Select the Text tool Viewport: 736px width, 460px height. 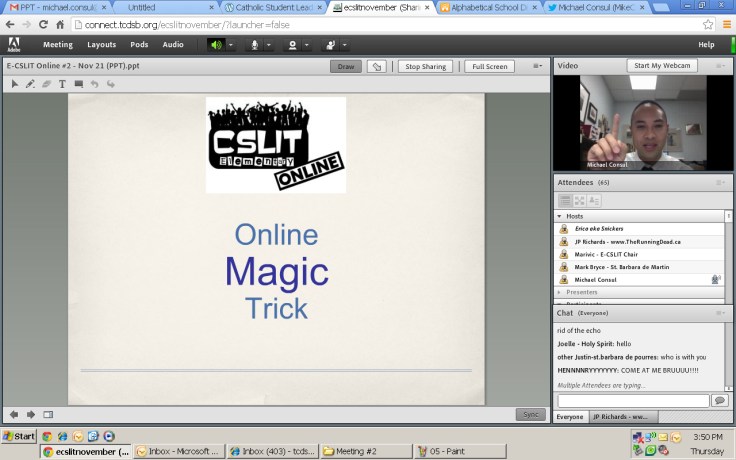coord(62,84)
